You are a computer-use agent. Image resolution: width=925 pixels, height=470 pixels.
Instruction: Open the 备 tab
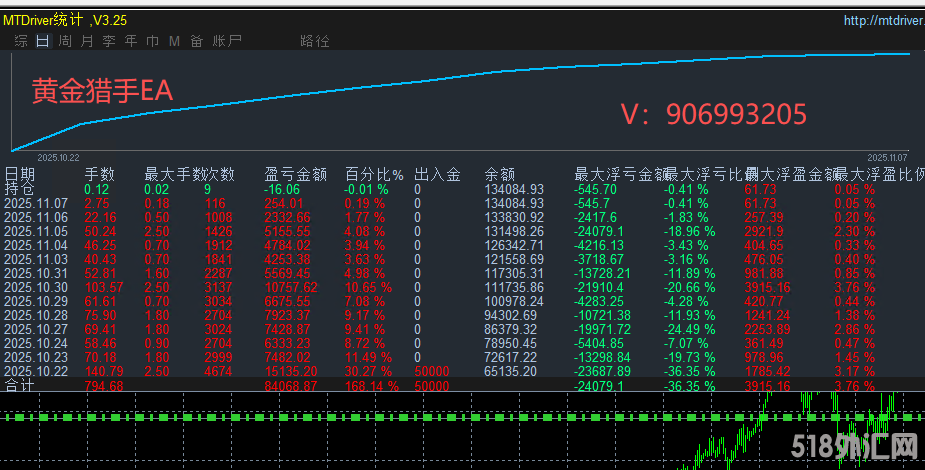click(196, 41)
